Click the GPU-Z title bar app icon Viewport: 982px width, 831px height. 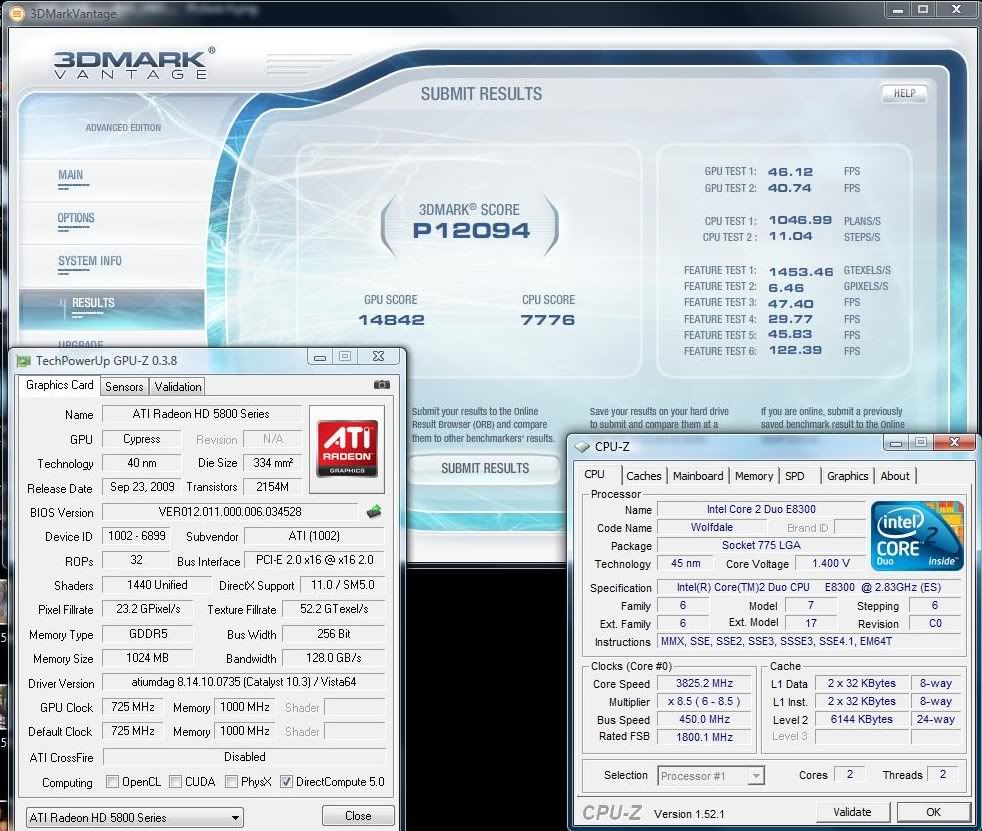tap(23, 361)
